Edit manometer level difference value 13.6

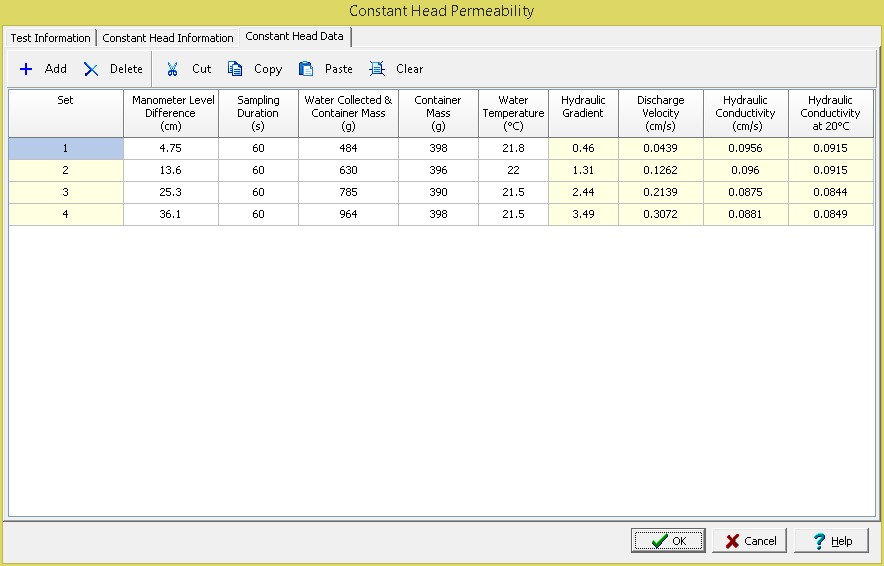pos(170,170)
